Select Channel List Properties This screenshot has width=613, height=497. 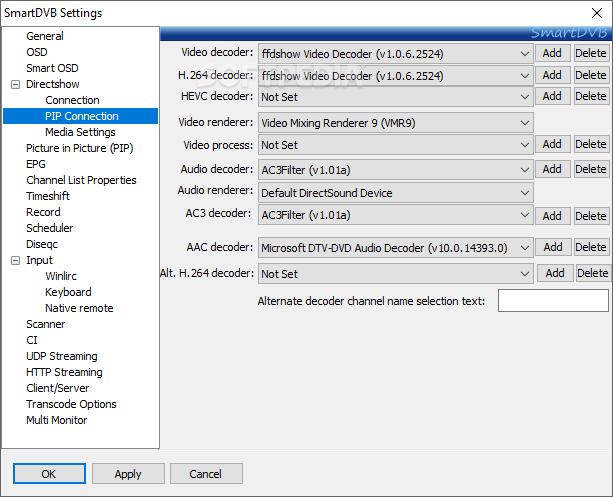[81, 180]
